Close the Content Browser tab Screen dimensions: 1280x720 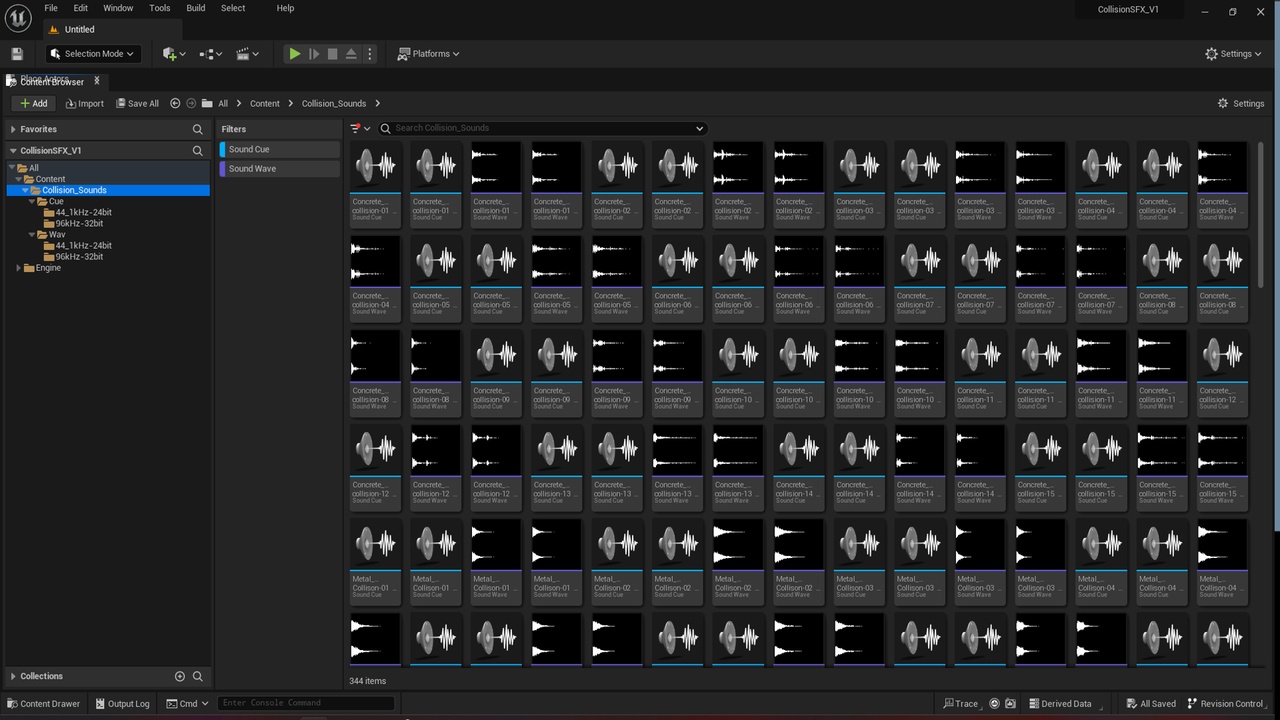coord(97,81)
